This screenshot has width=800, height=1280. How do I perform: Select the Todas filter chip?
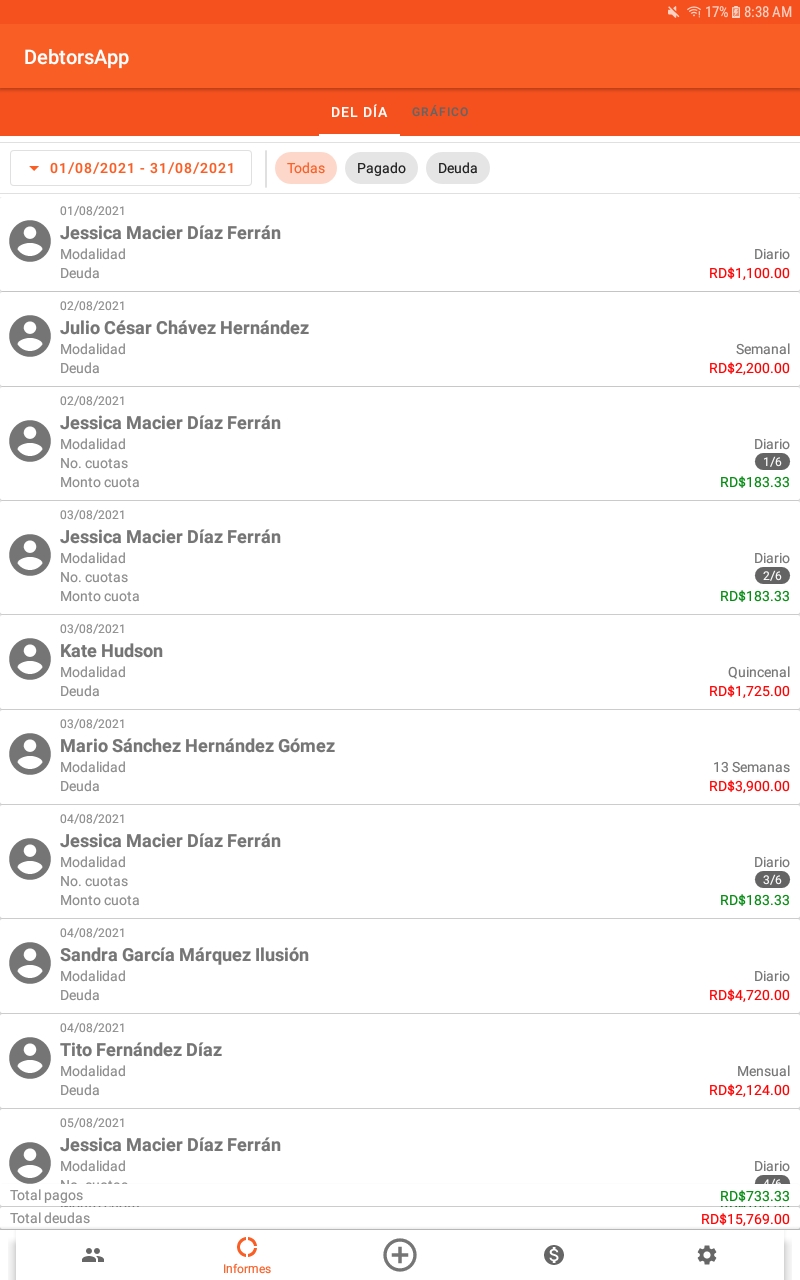[306, 168]
